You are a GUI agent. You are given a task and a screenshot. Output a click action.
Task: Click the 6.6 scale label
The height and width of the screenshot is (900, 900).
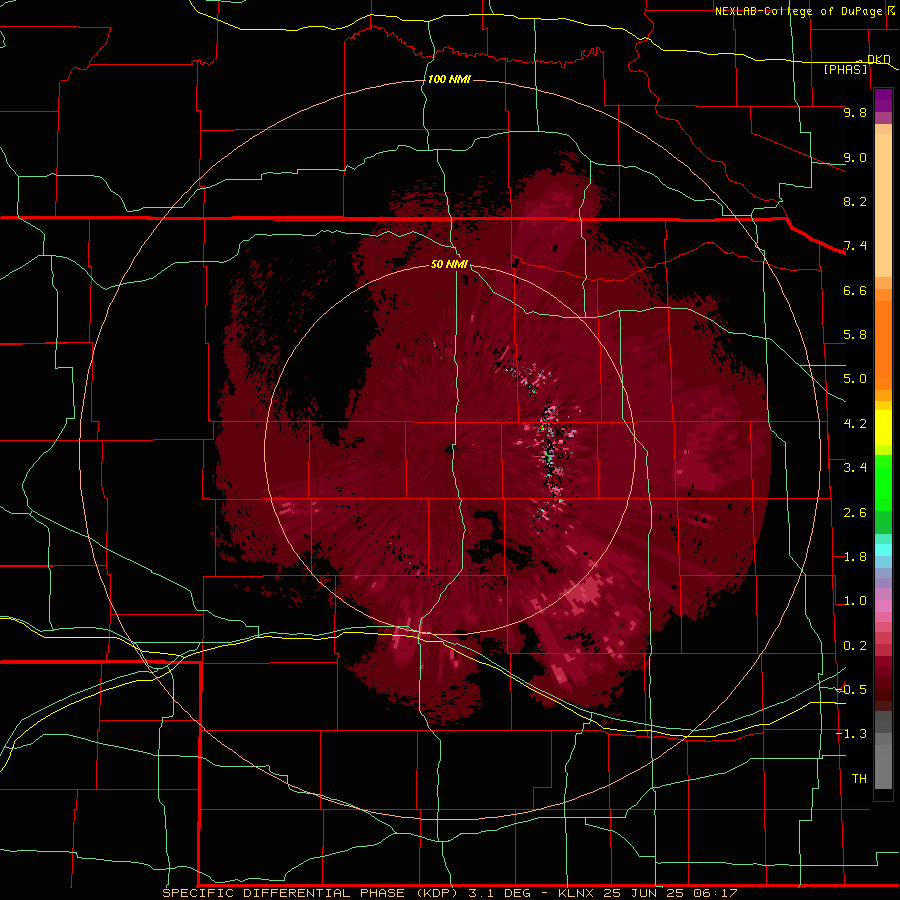[855, 290]
